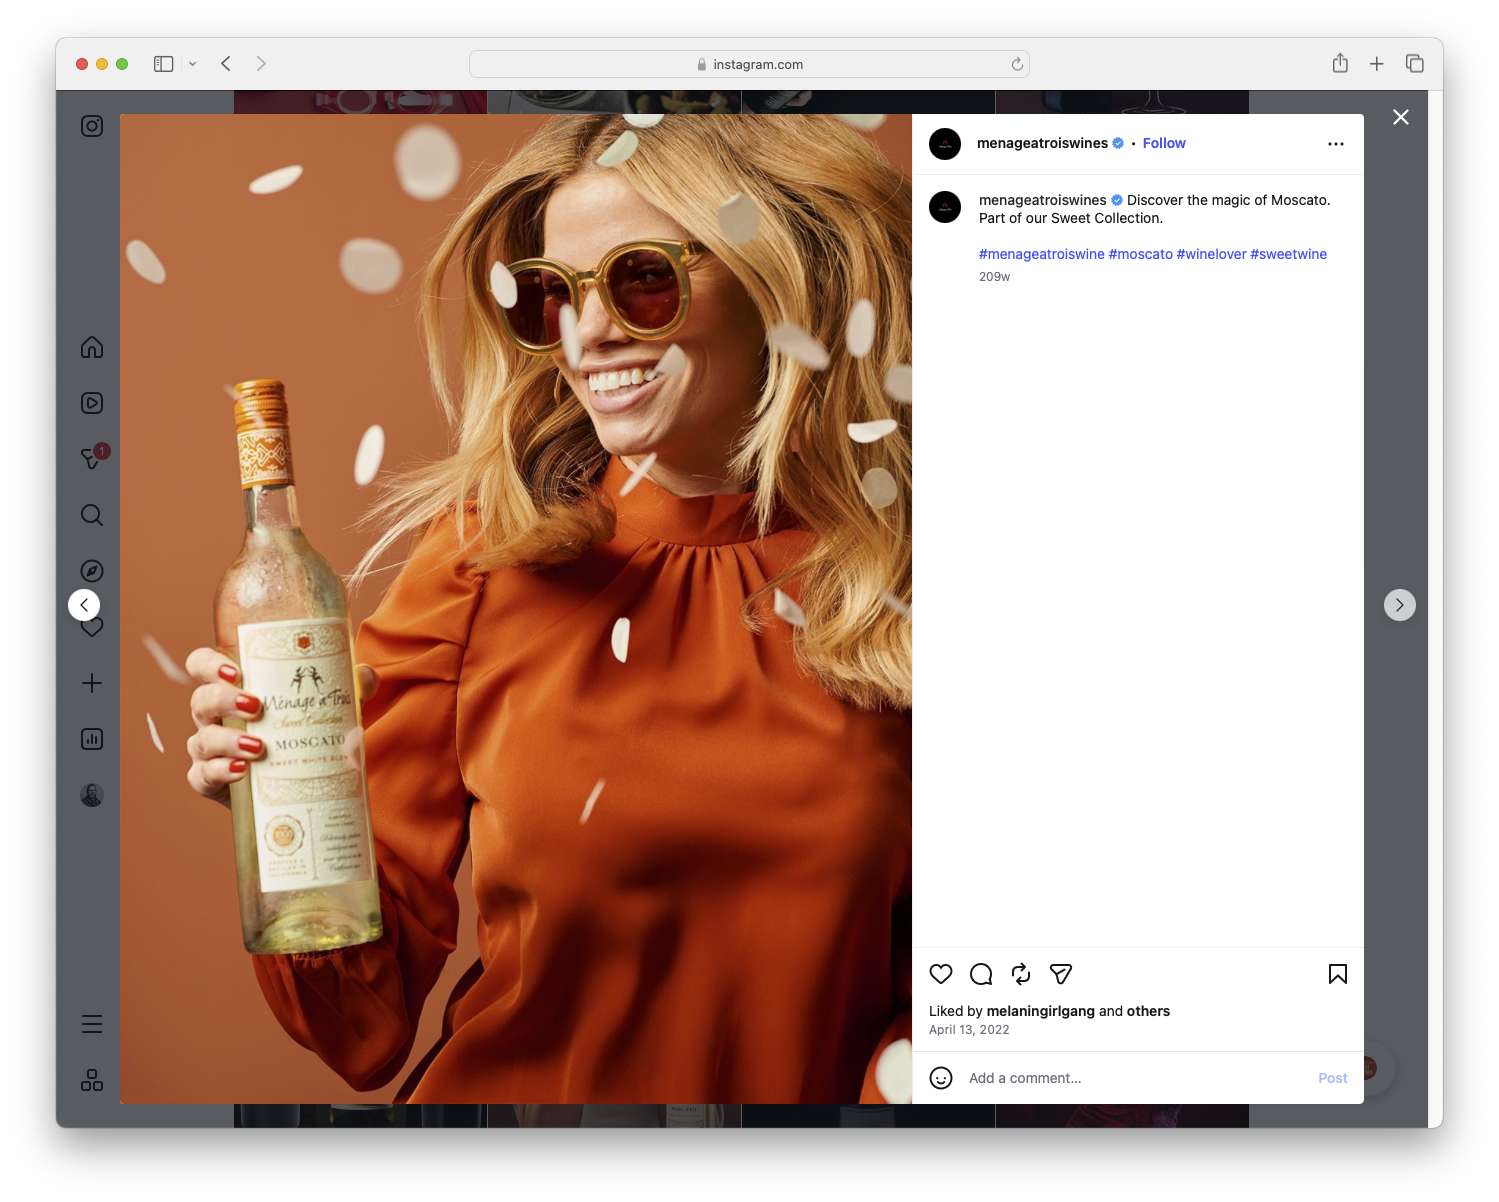Open Reels from the sidebar

point(91,402)
